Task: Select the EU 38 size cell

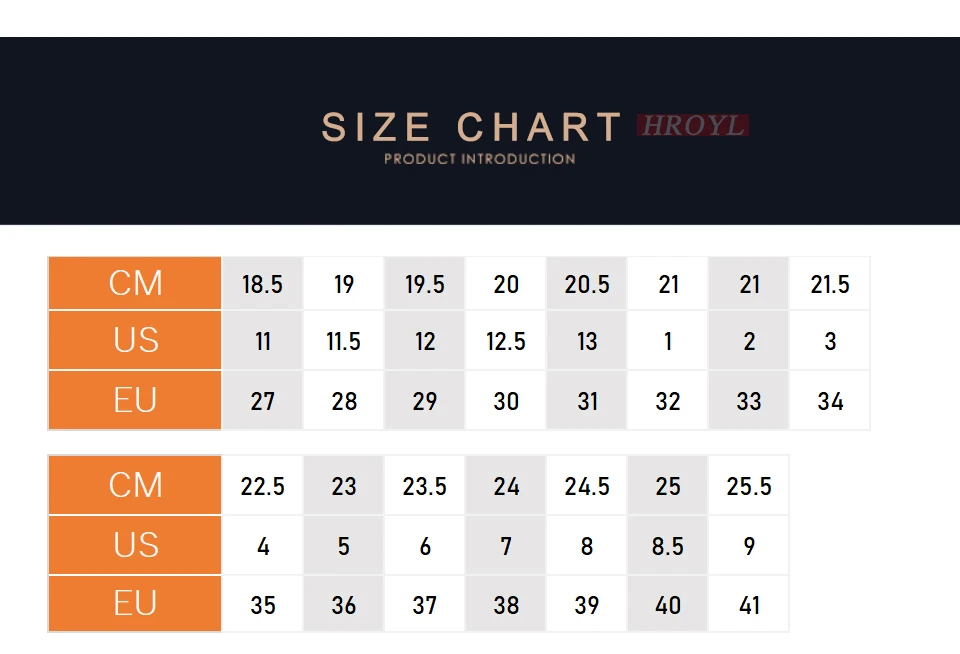Action: pyautogui.click(x=506, y=604)
